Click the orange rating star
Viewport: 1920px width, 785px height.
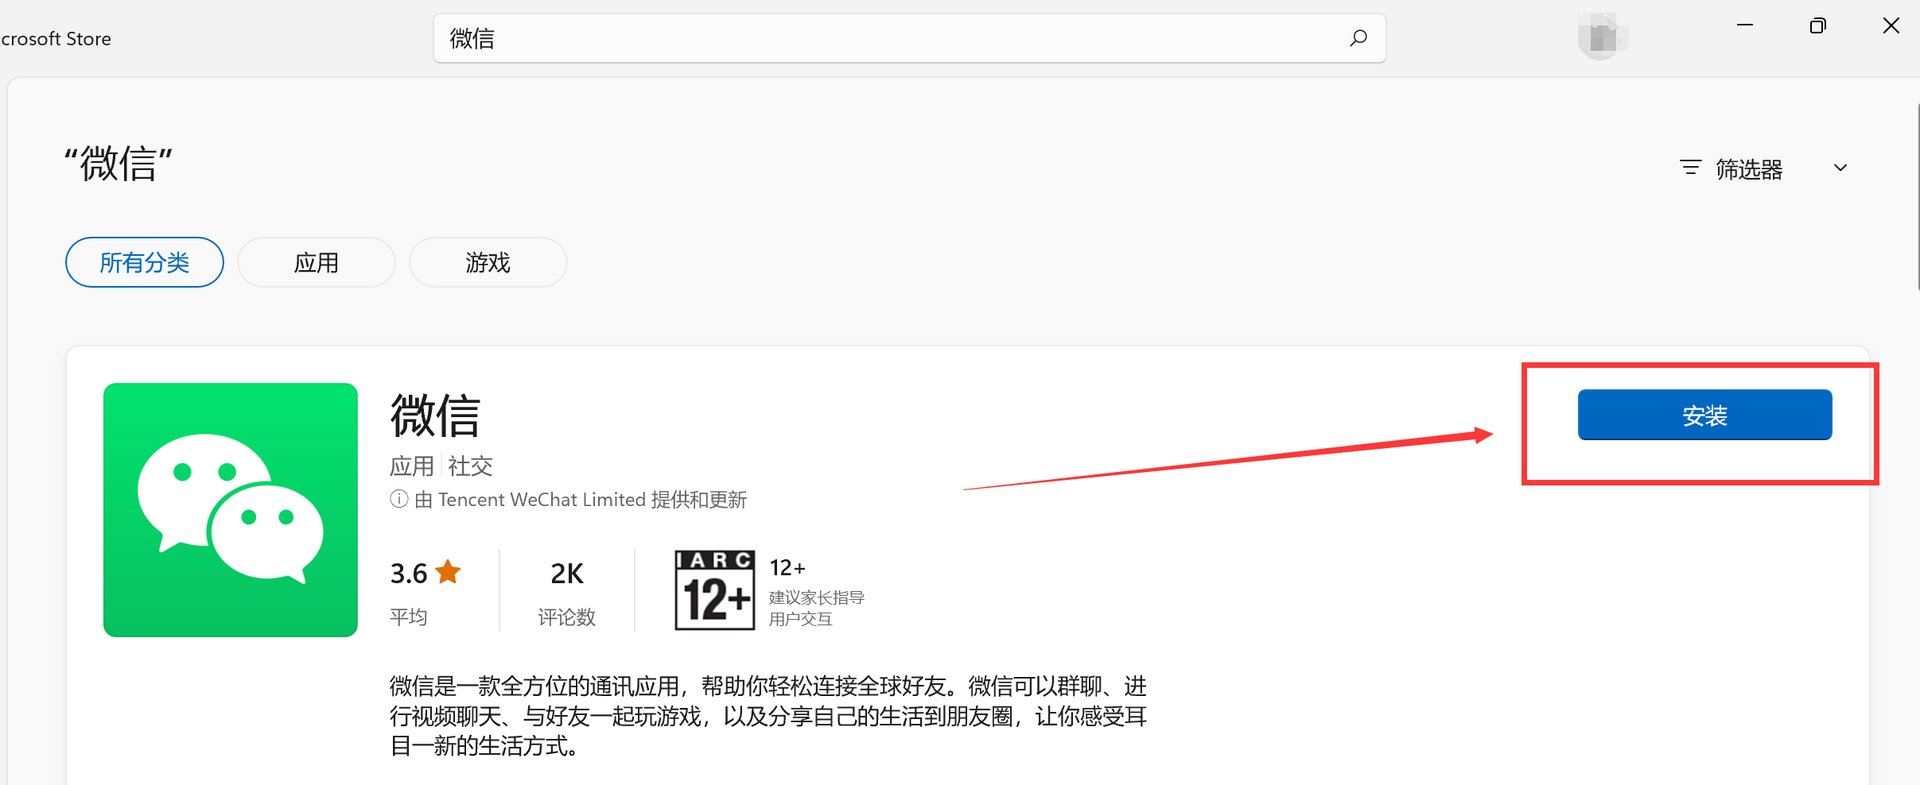(x=448, y=572)
